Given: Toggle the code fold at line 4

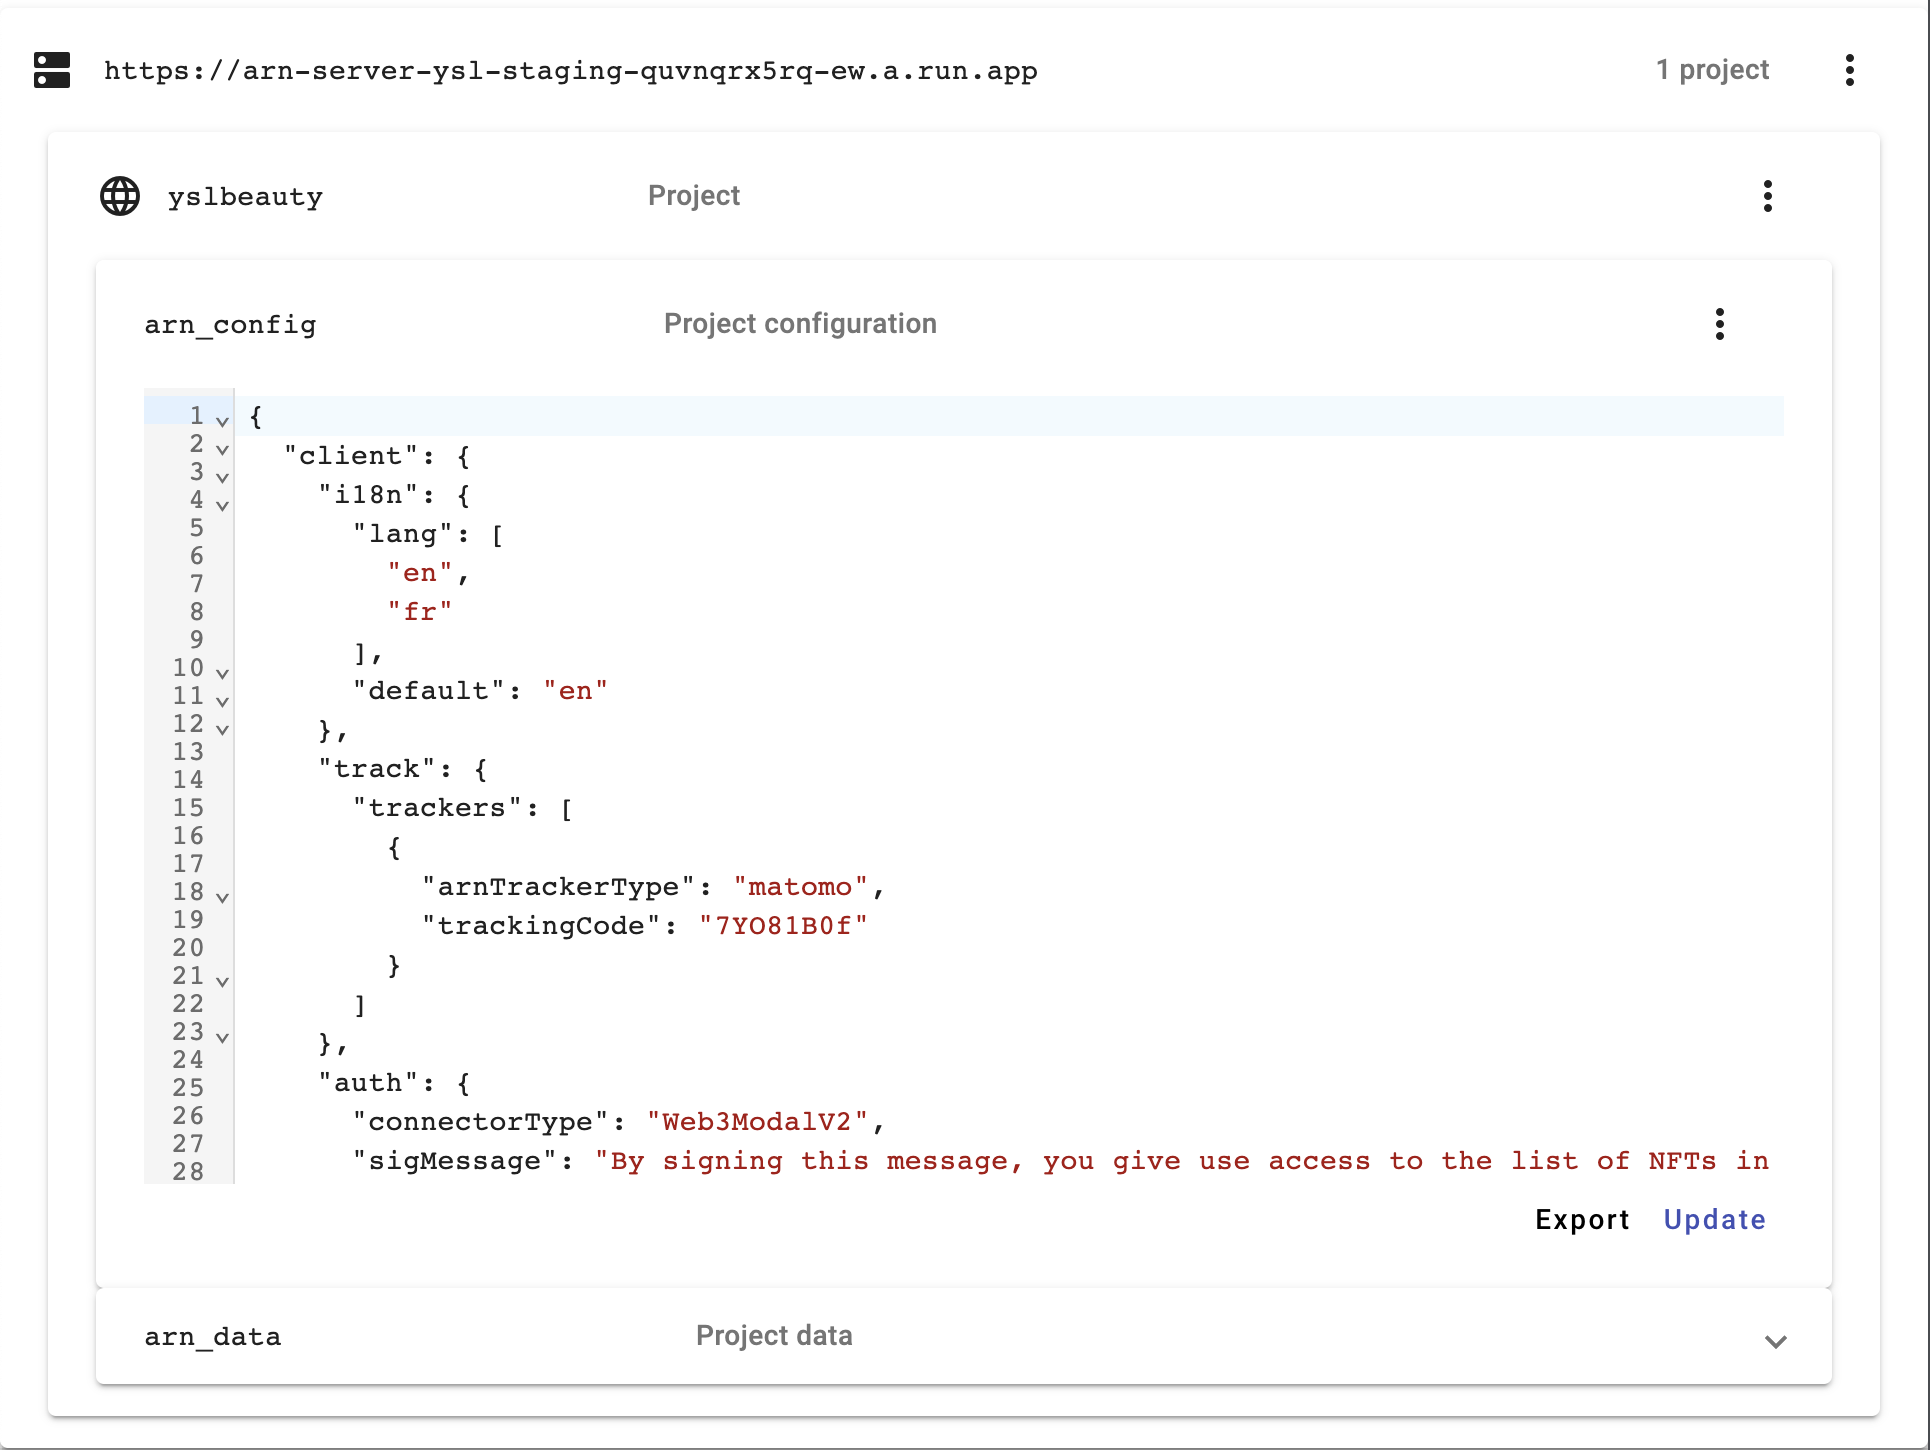Looking at the screenshot, I should [222, 505].
